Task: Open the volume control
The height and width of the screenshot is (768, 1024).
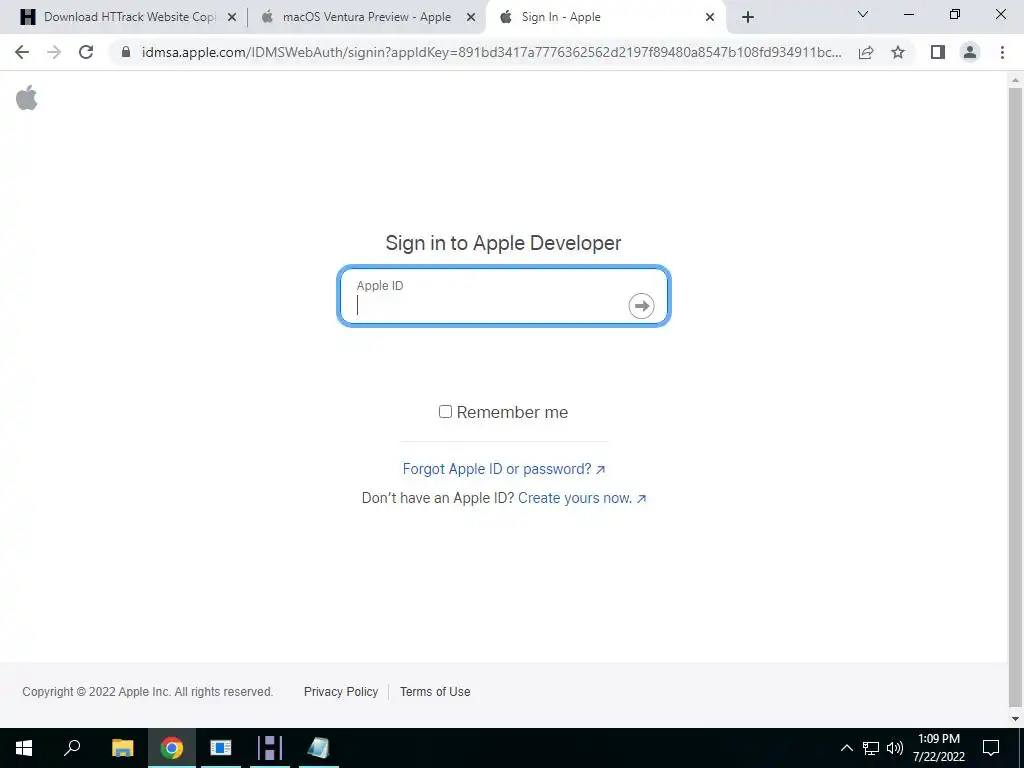Action: coord(895,748)
